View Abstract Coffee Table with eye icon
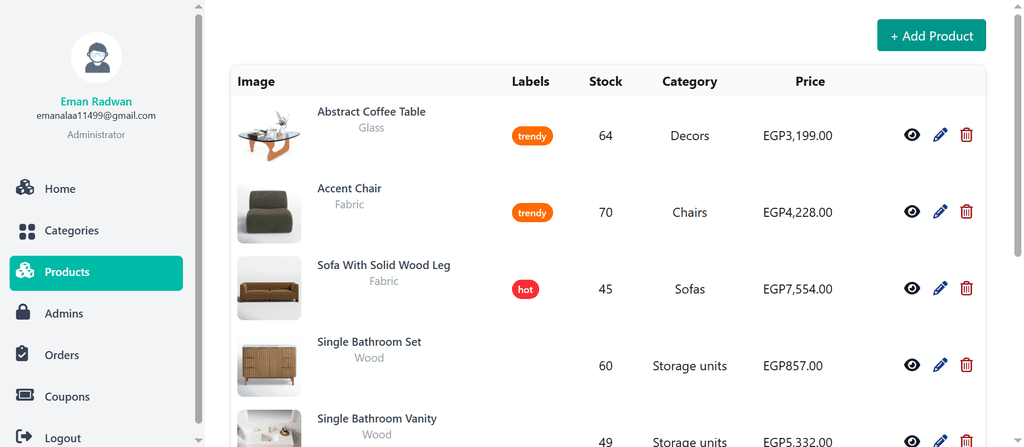Screen dimensions: 1024x447 point(912,135)
